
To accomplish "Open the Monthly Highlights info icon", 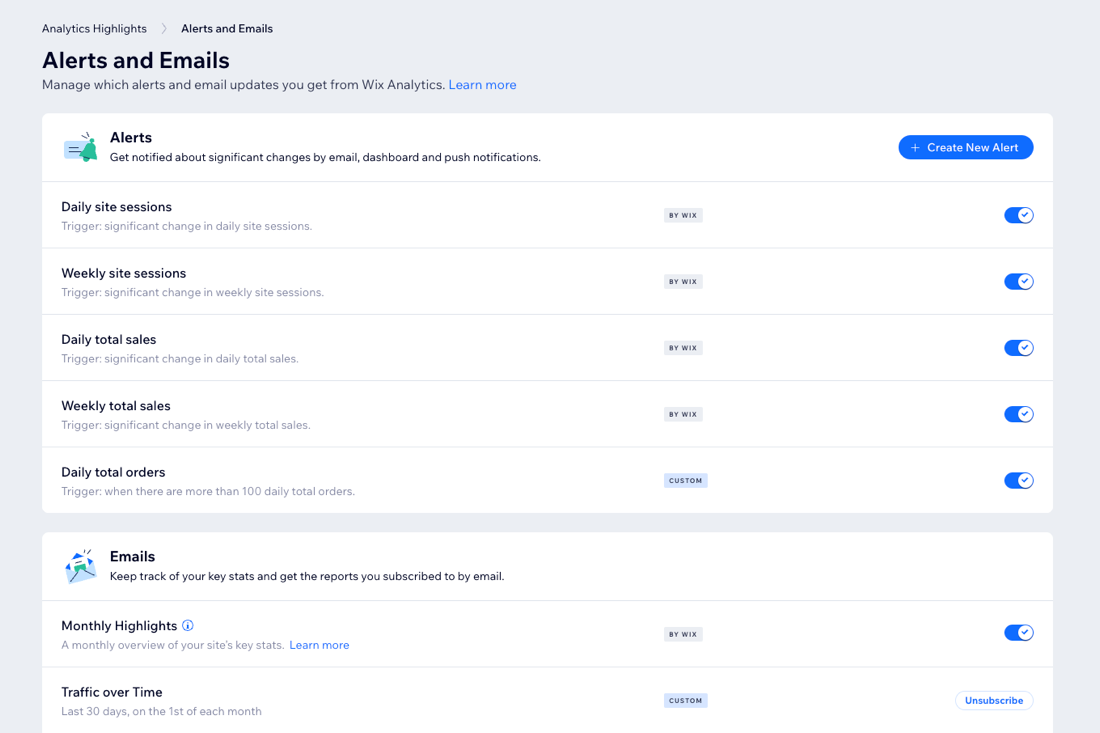I will [188, 626].
